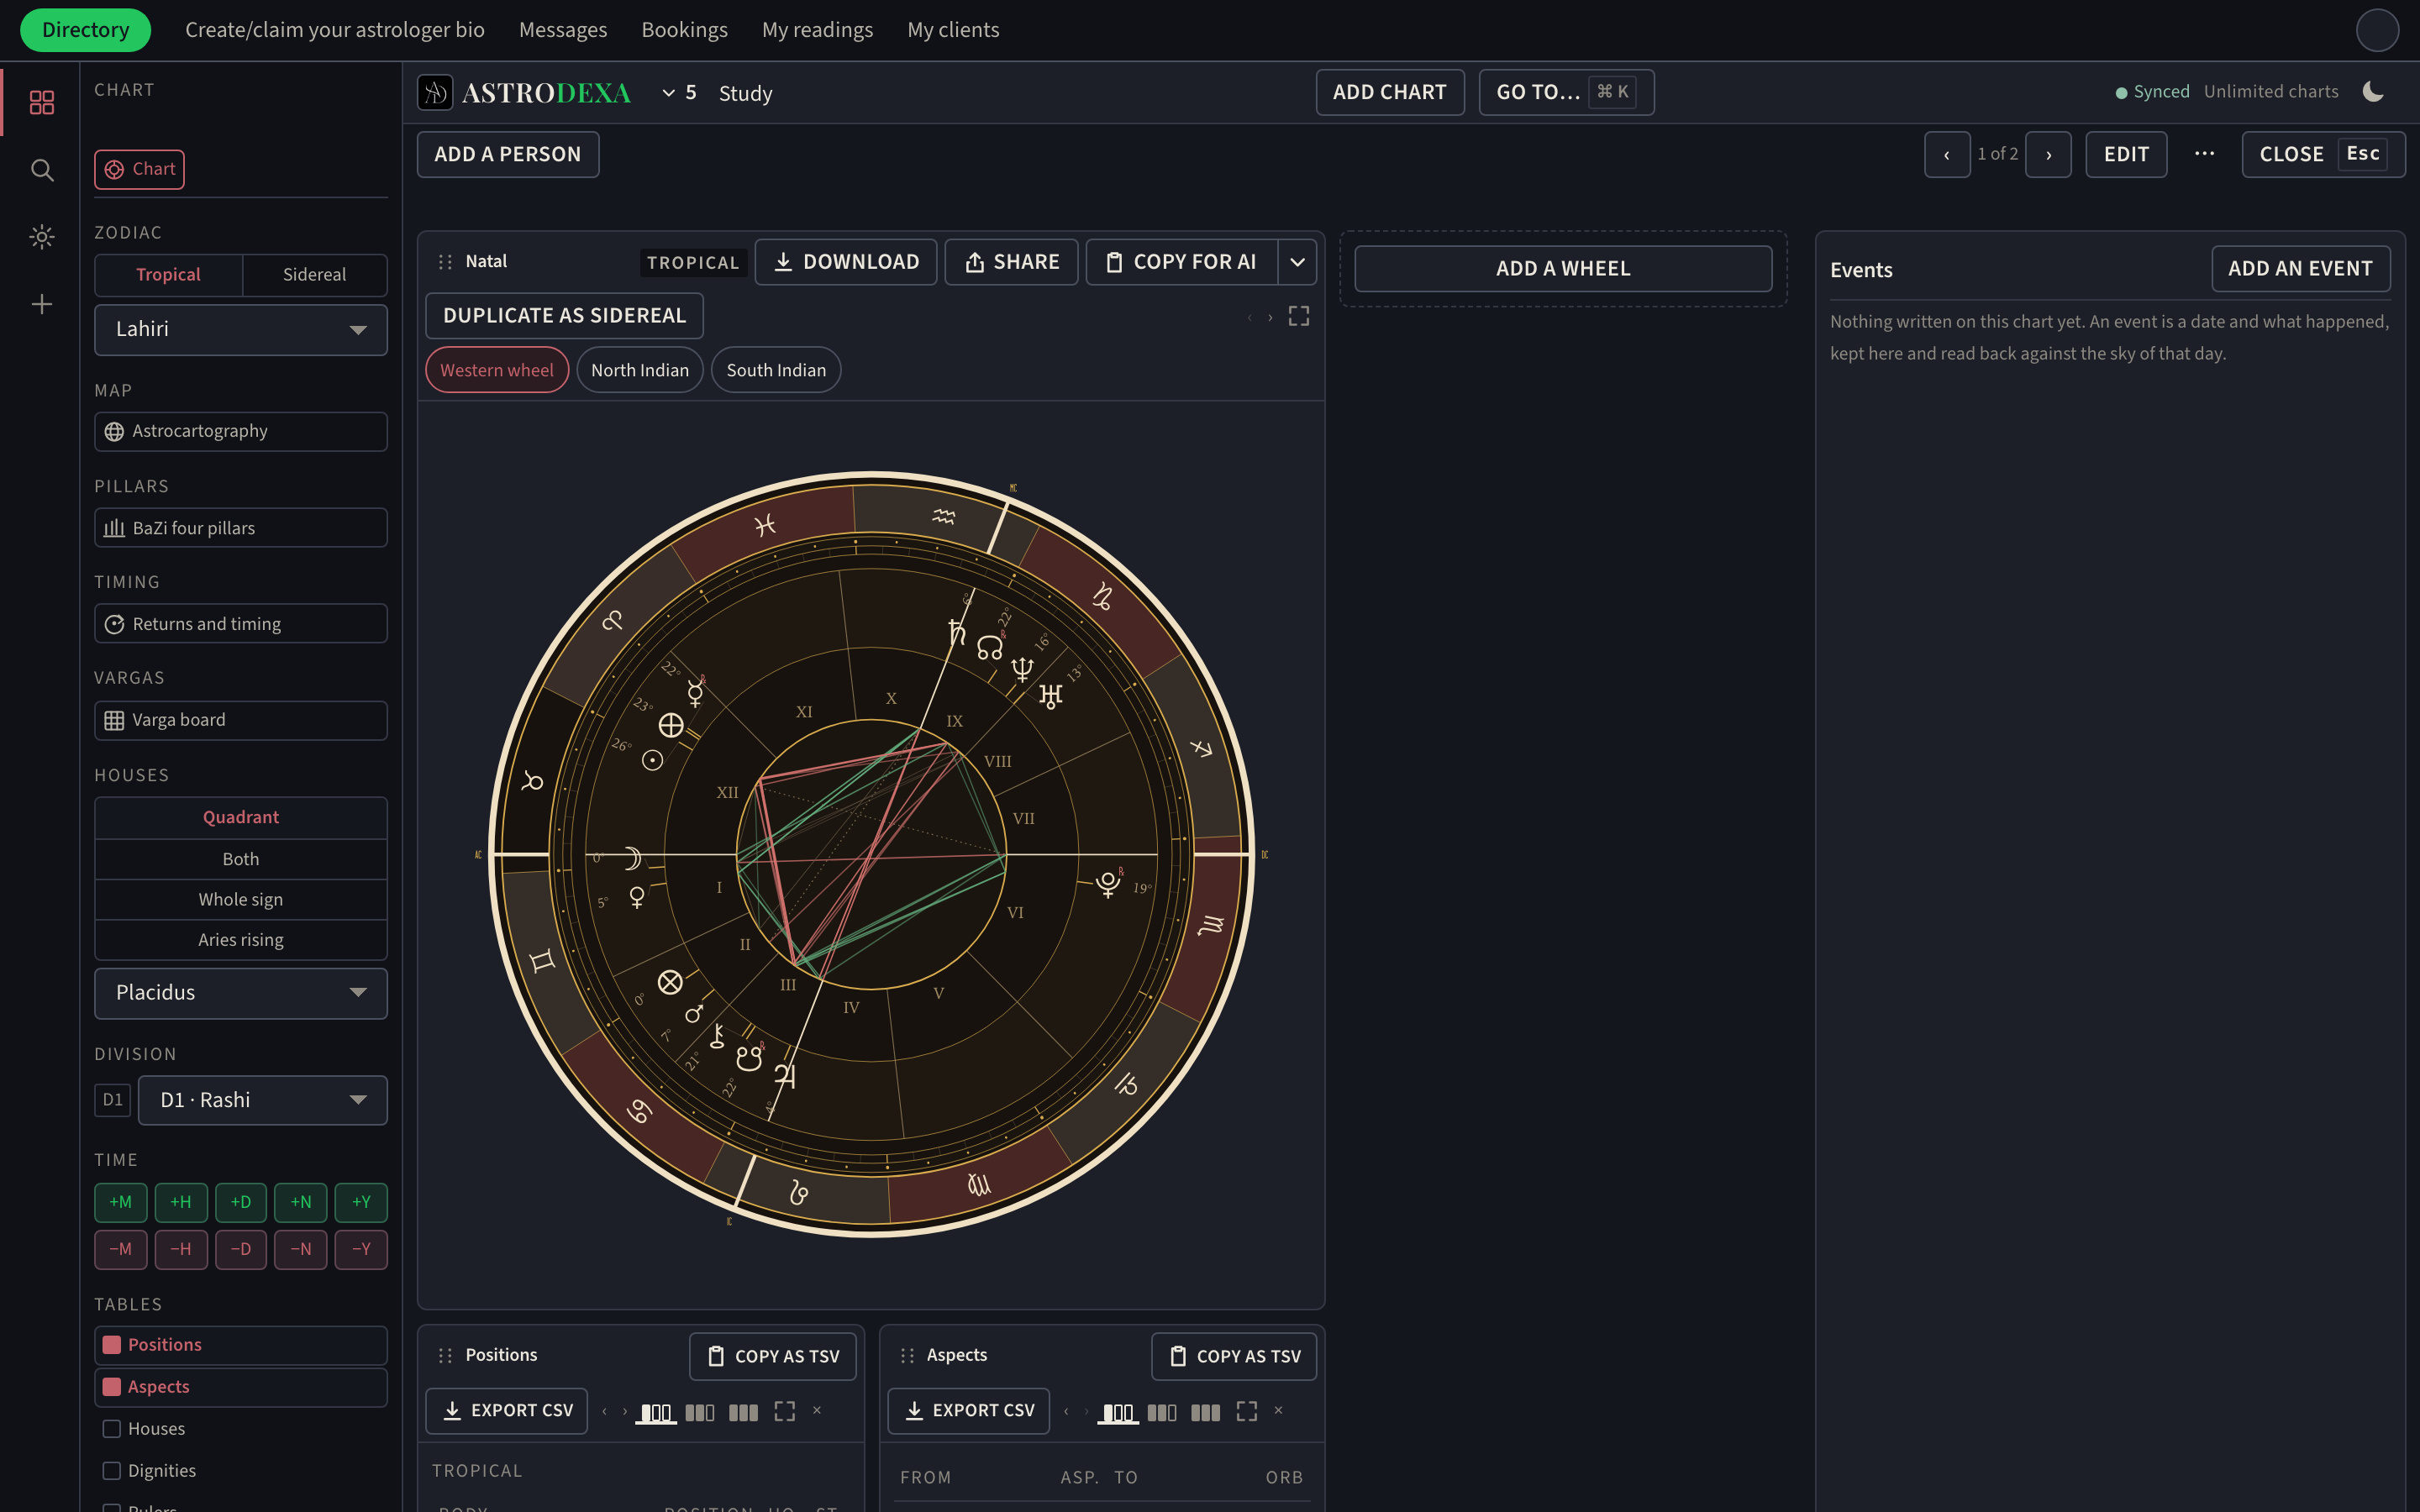Click the ADD A PERSON button

(x=508, y=155)
